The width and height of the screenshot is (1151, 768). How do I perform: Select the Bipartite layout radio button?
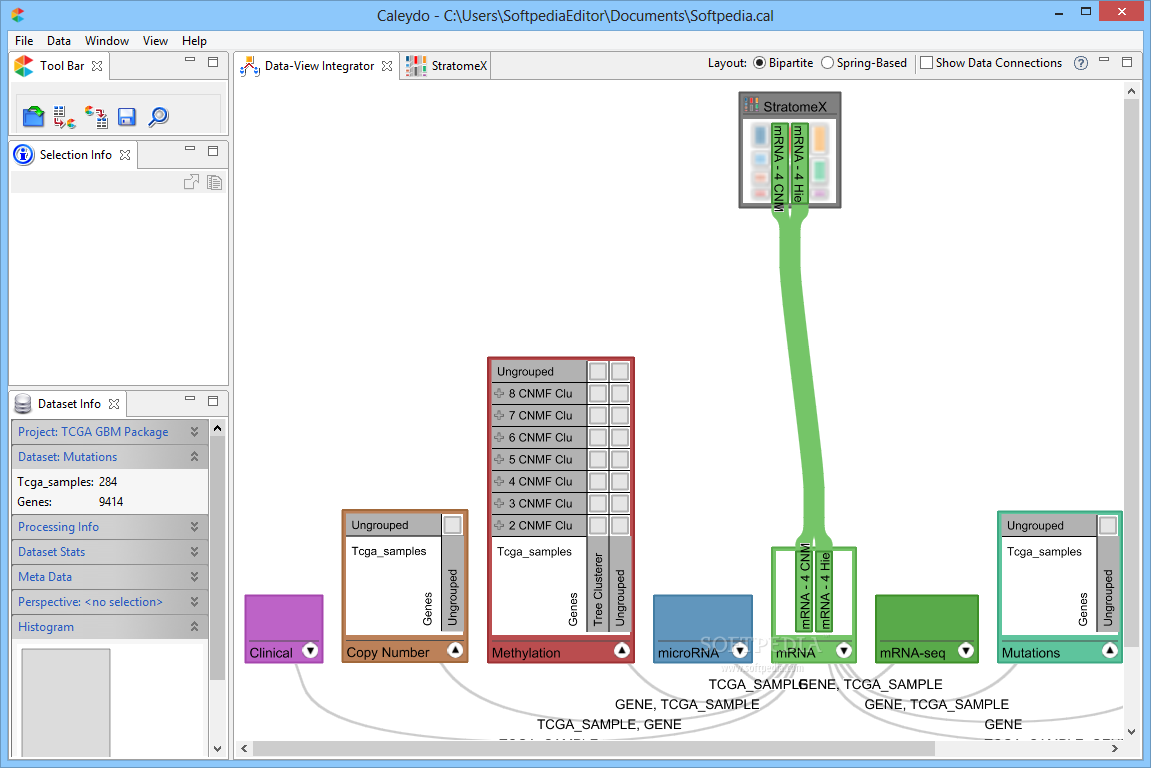(x=759, y=63)
